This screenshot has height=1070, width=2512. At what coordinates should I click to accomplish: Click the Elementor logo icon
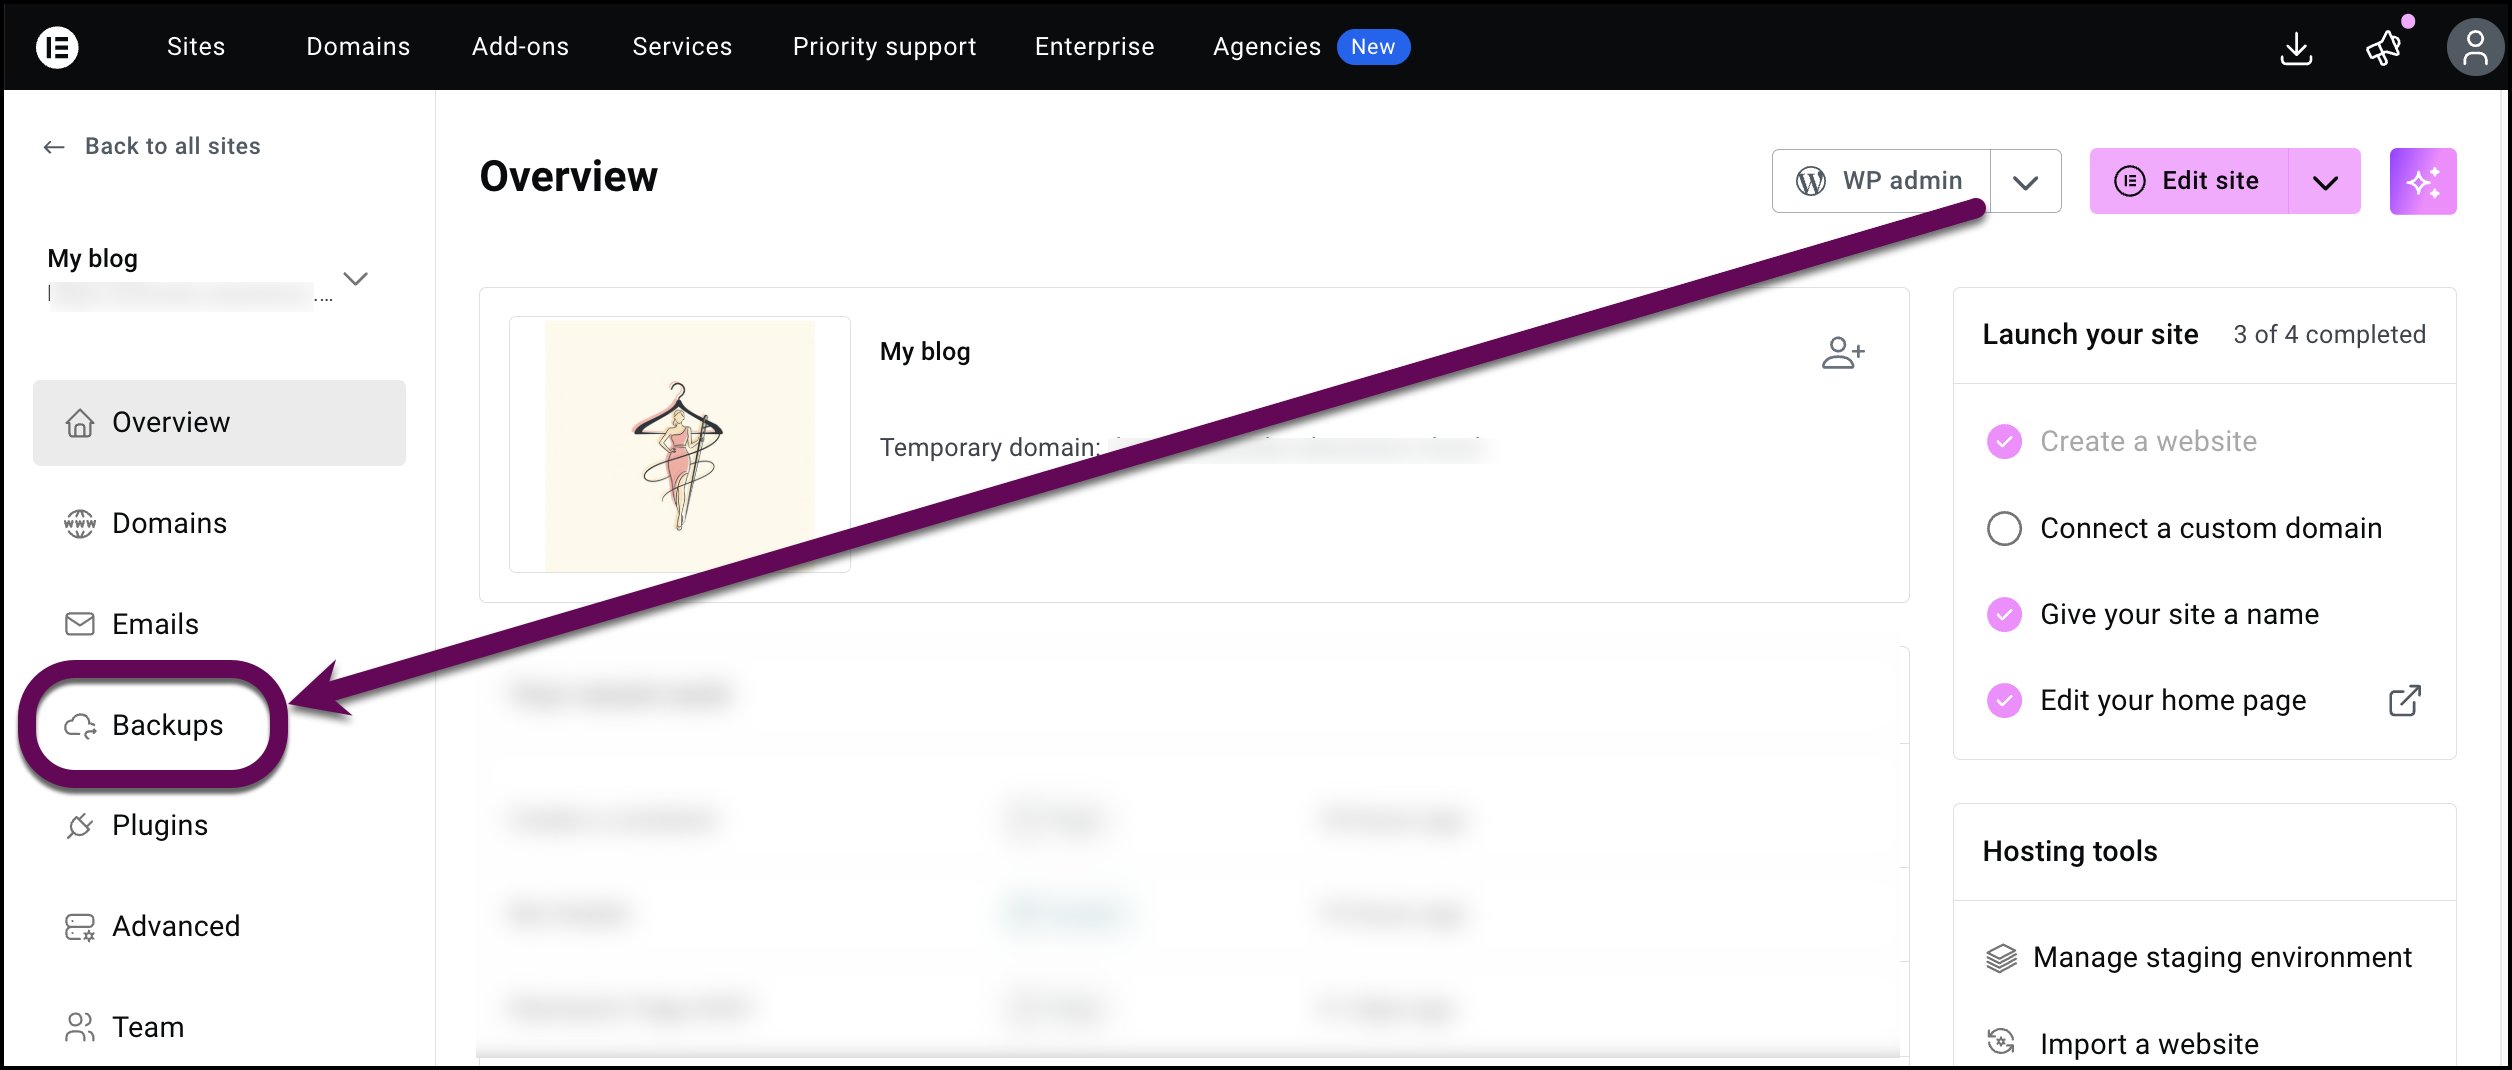pos(57,46)
